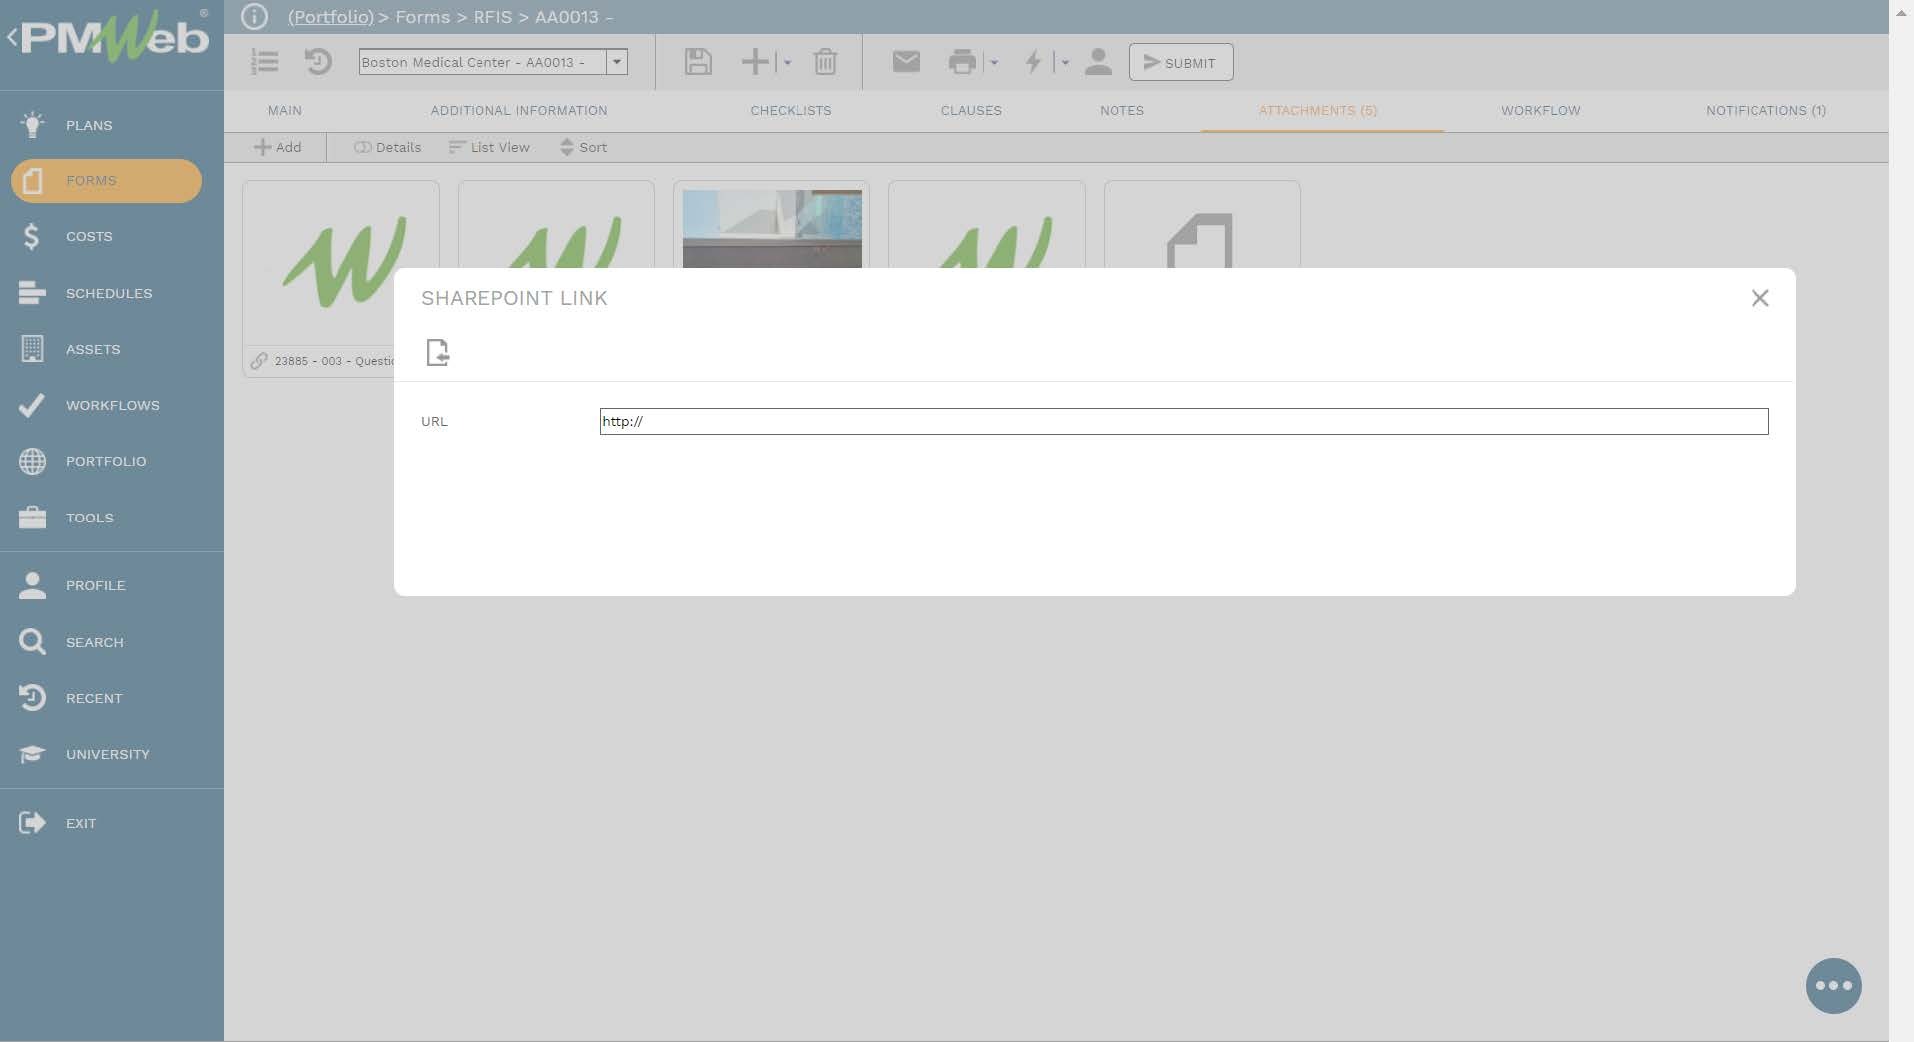Select the blank document attachment thumbnail
The image size is (1914, 1042).
click(x=1202, y=240)
